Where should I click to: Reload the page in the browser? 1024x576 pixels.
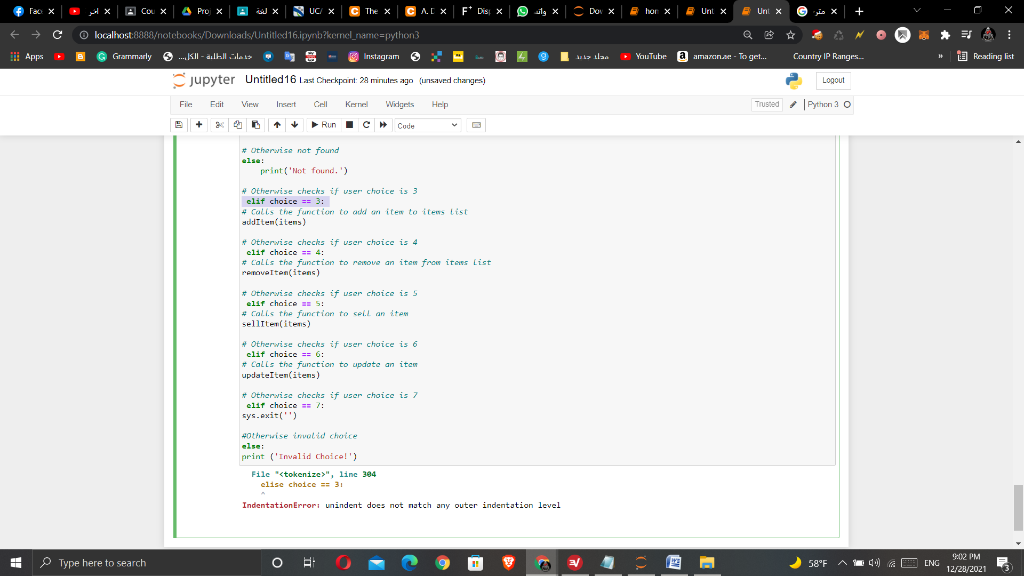[57, 35]
